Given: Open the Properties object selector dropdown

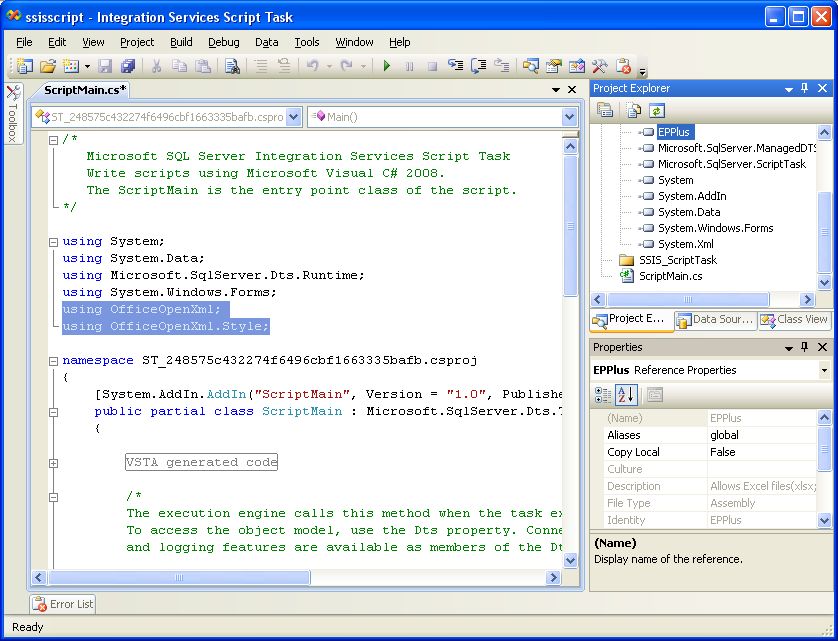Looking at the screenshot, I should point(824,370).
